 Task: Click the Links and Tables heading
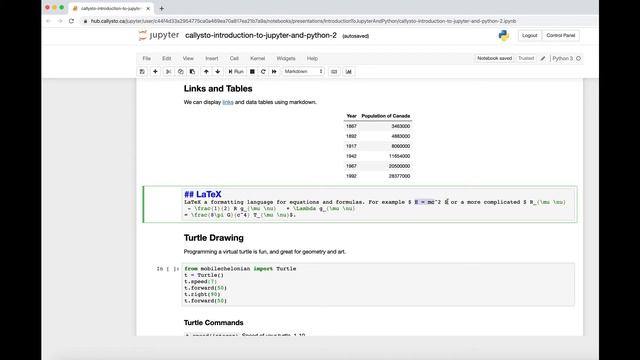click(218, 89)
